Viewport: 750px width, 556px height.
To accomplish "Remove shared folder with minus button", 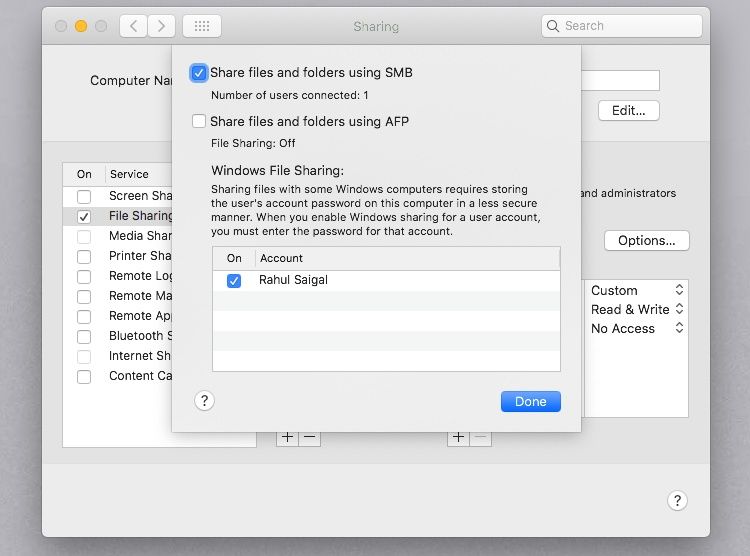I will (310, 437).
